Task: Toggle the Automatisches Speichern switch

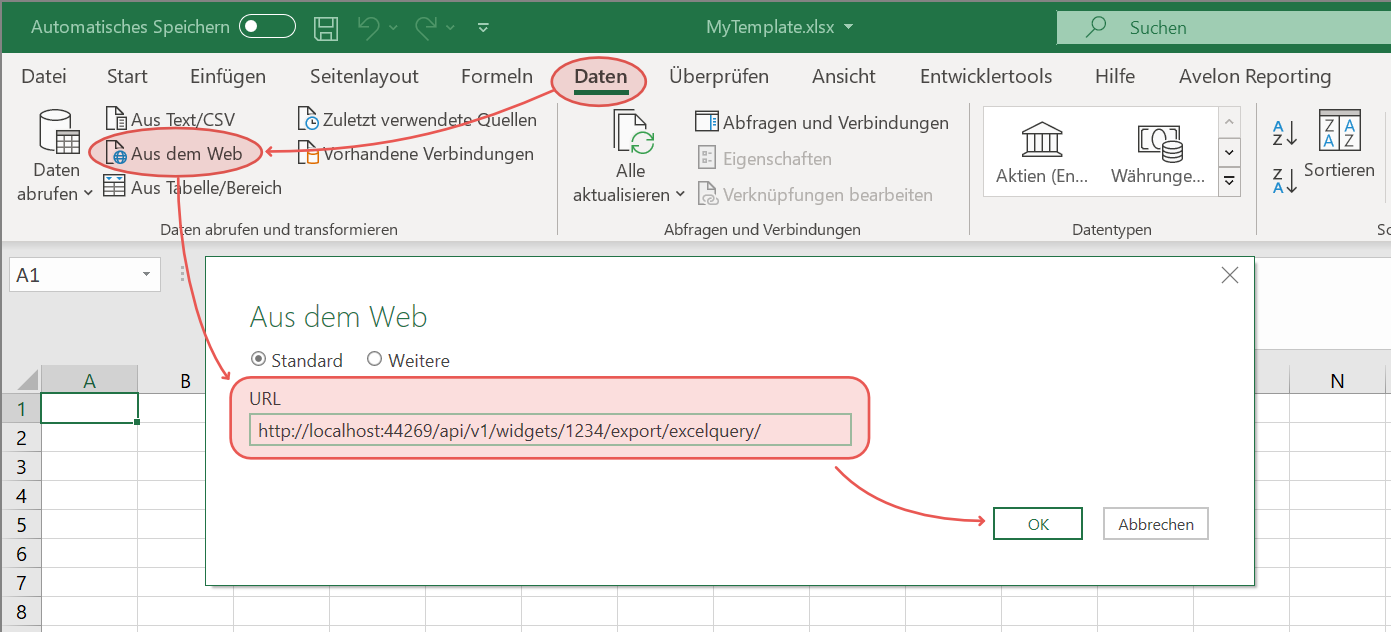Action: pyautogui.click(x=268, y=27)
